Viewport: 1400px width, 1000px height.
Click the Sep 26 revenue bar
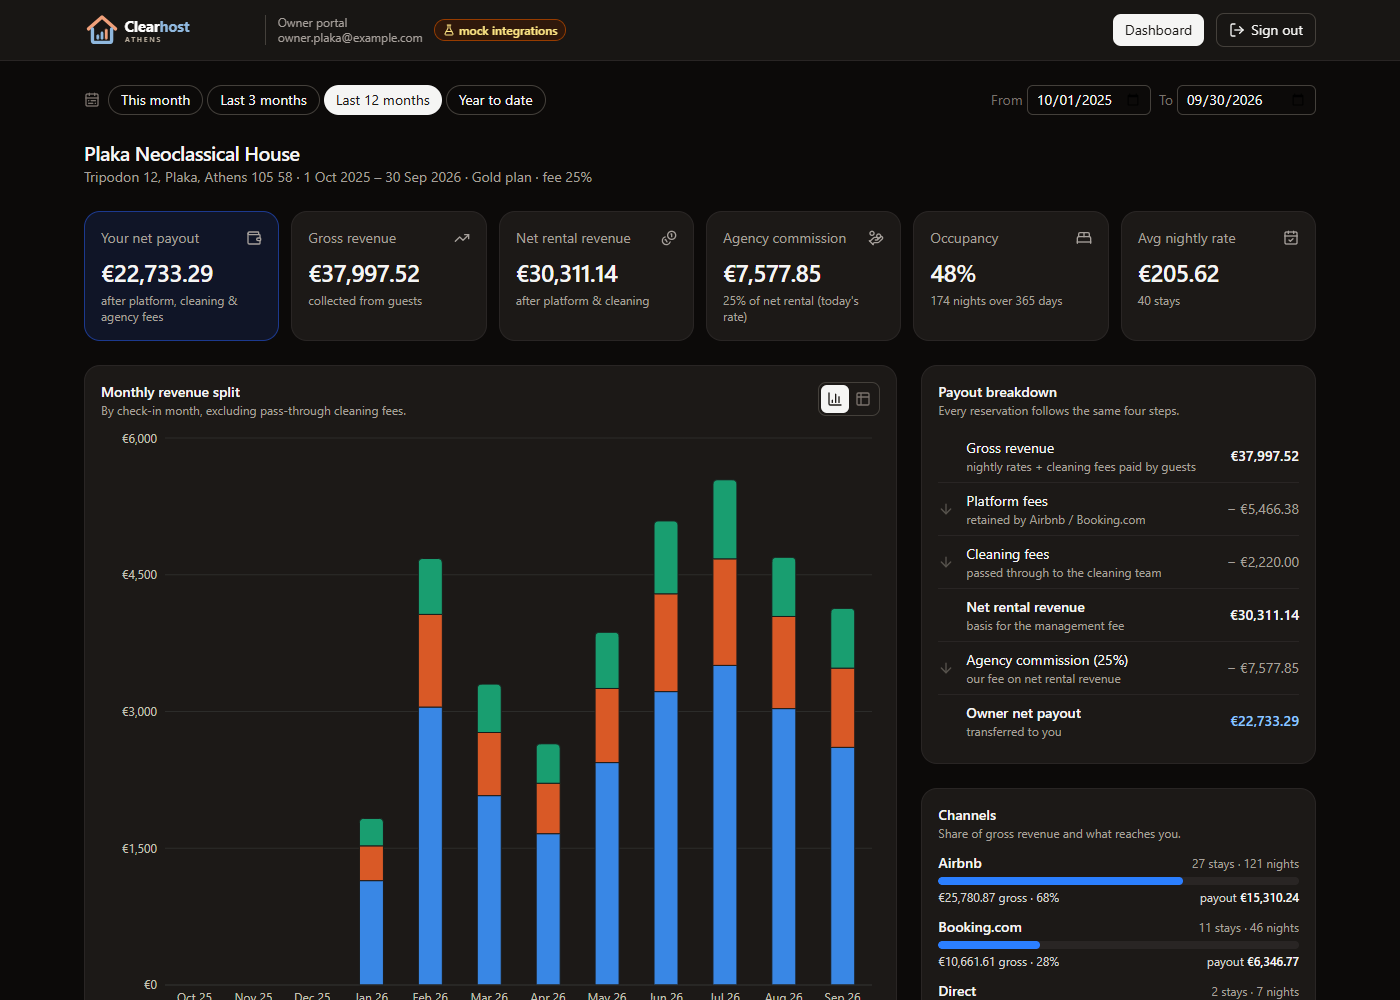[843, 796]
